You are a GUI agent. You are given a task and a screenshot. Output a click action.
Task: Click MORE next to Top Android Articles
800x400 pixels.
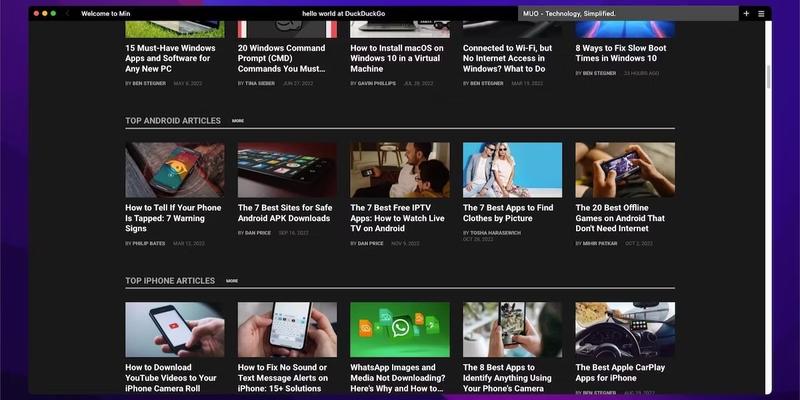[238, 121]
